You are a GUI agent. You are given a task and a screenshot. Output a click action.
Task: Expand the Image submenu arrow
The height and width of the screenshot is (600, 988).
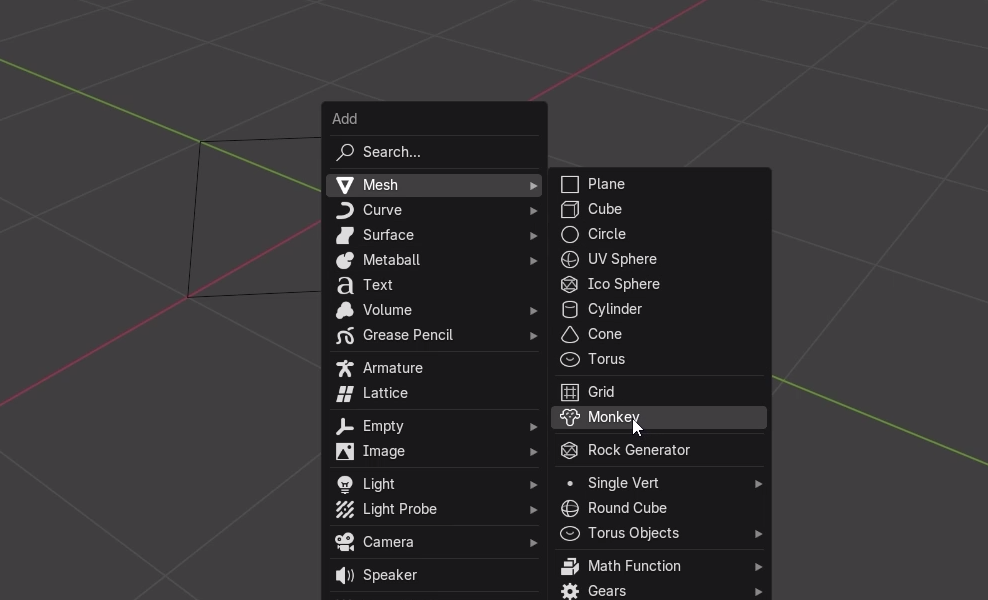pyautogui.click(x=533, y=452)
